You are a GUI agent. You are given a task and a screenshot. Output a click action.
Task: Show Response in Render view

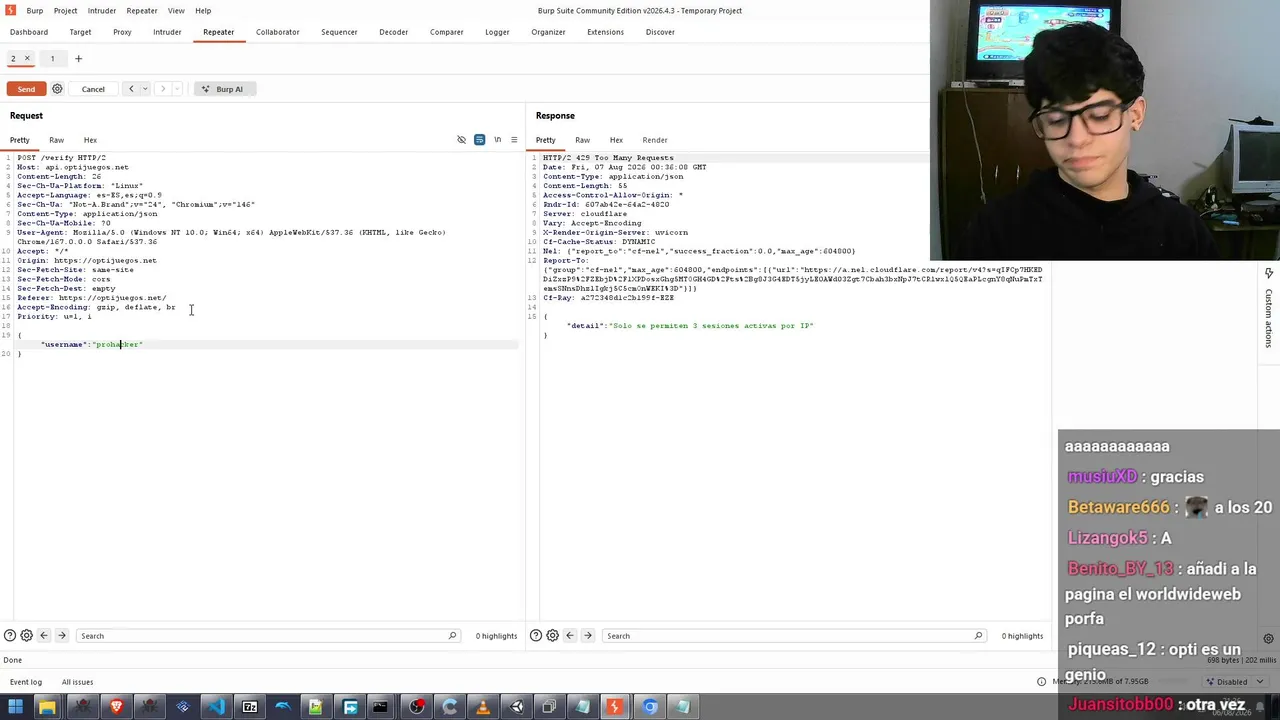655,140
